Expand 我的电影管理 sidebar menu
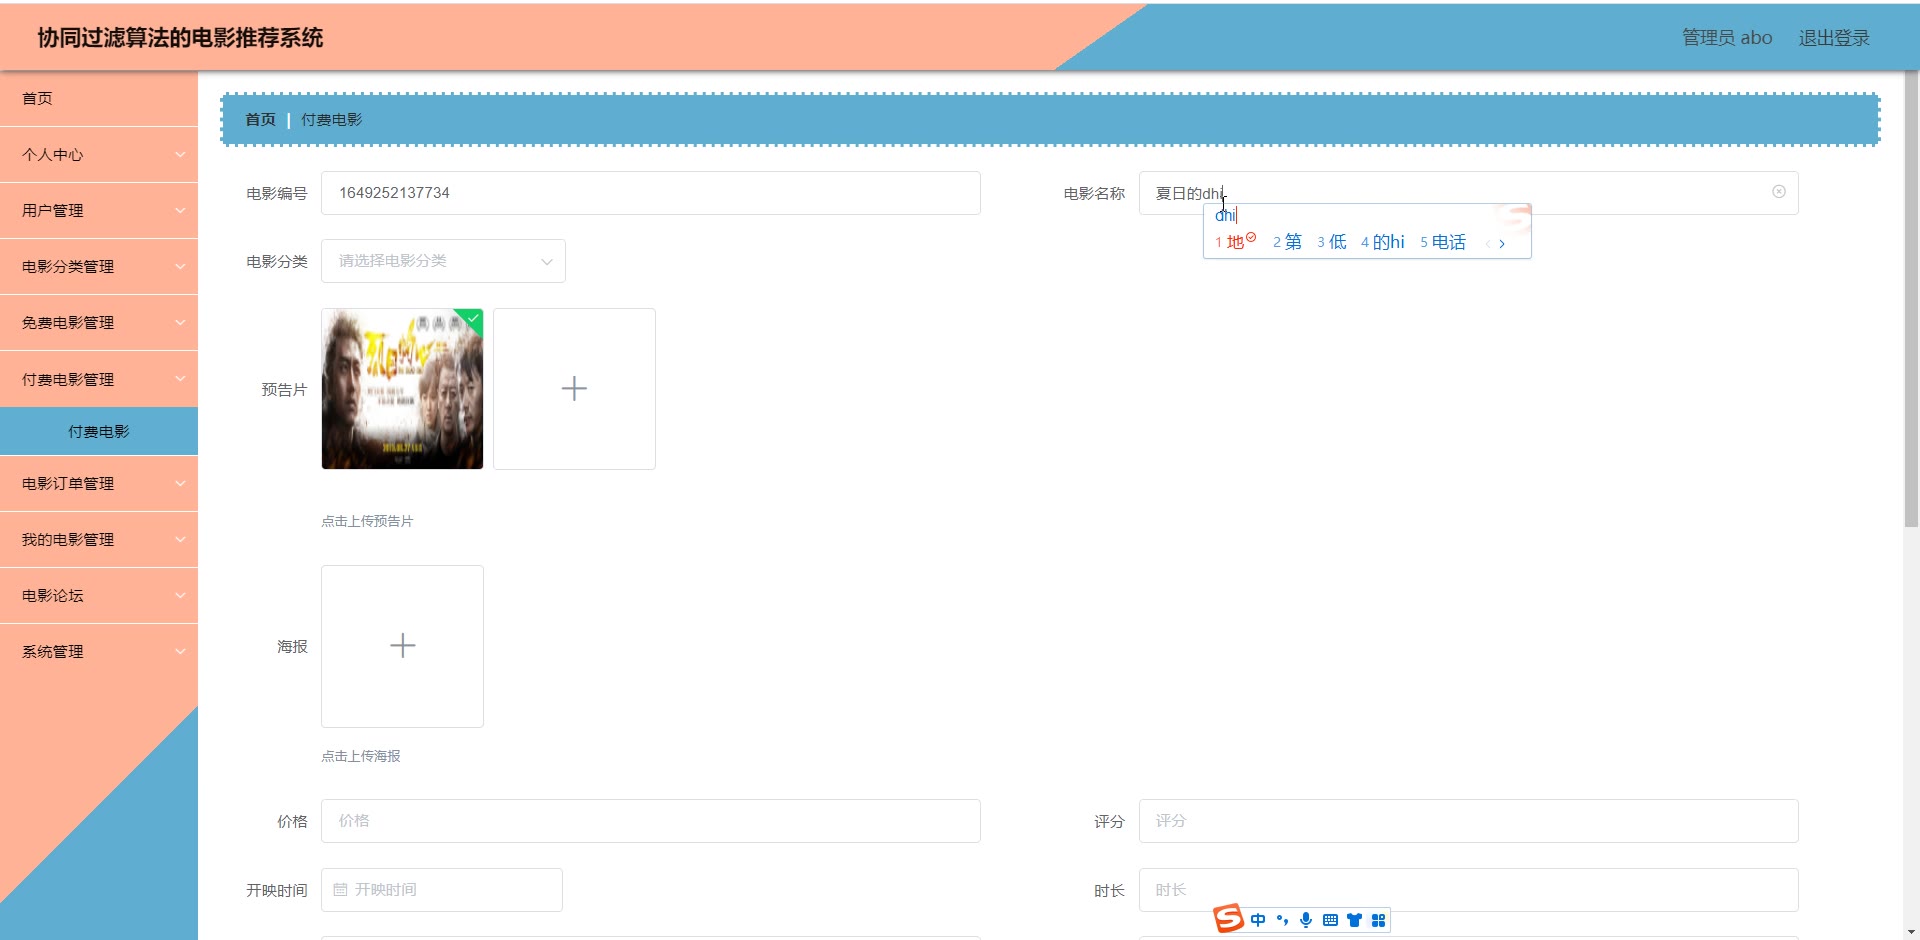This screenshot has height=940, width=1920. pyautogui.click(x=99, y=540)
